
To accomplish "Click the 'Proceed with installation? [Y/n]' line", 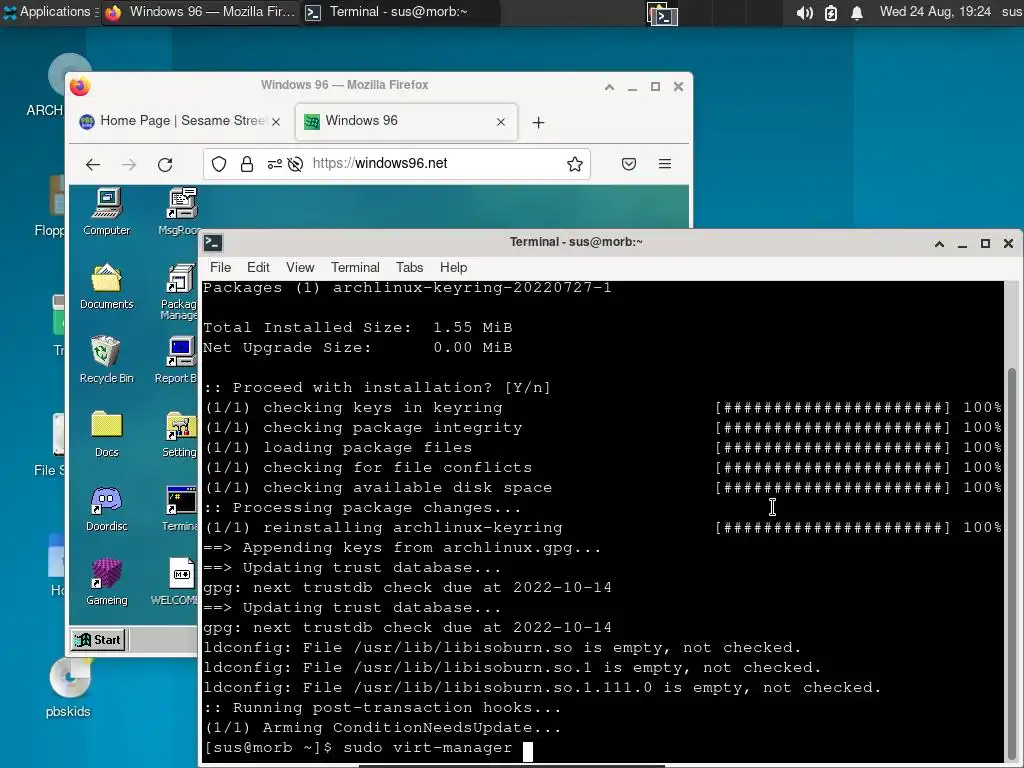I will (x=377, y=388).
